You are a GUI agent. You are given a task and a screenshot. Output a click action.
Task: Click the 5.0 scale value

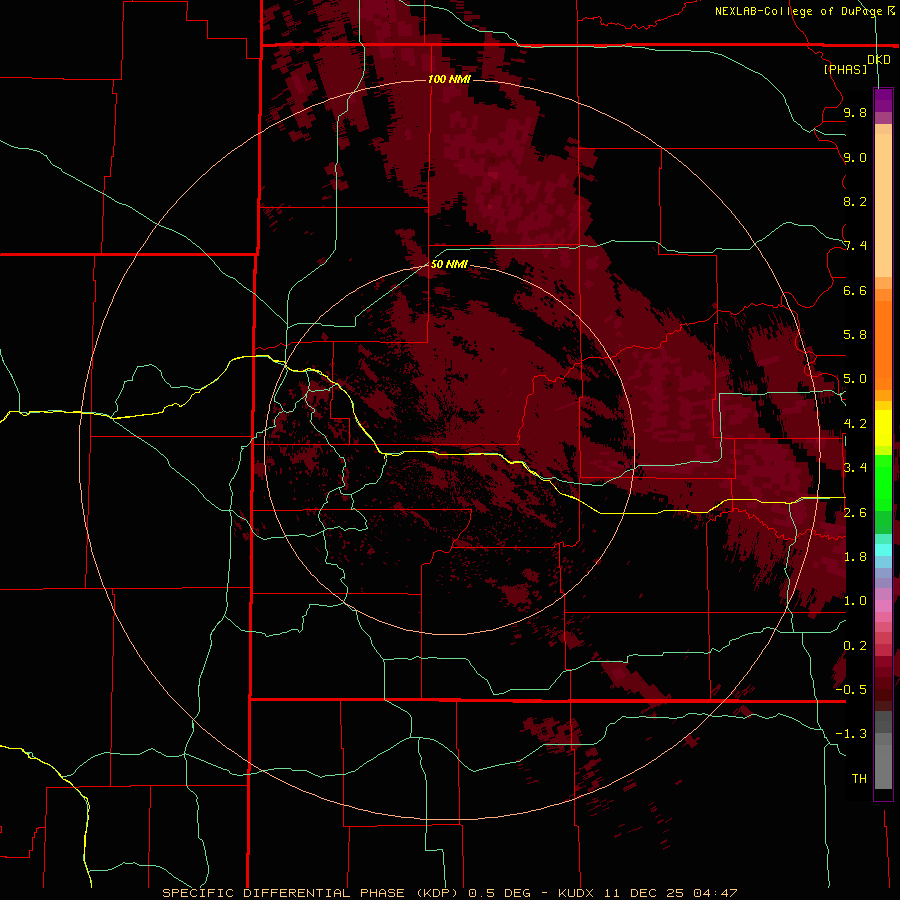coord(855,379)
